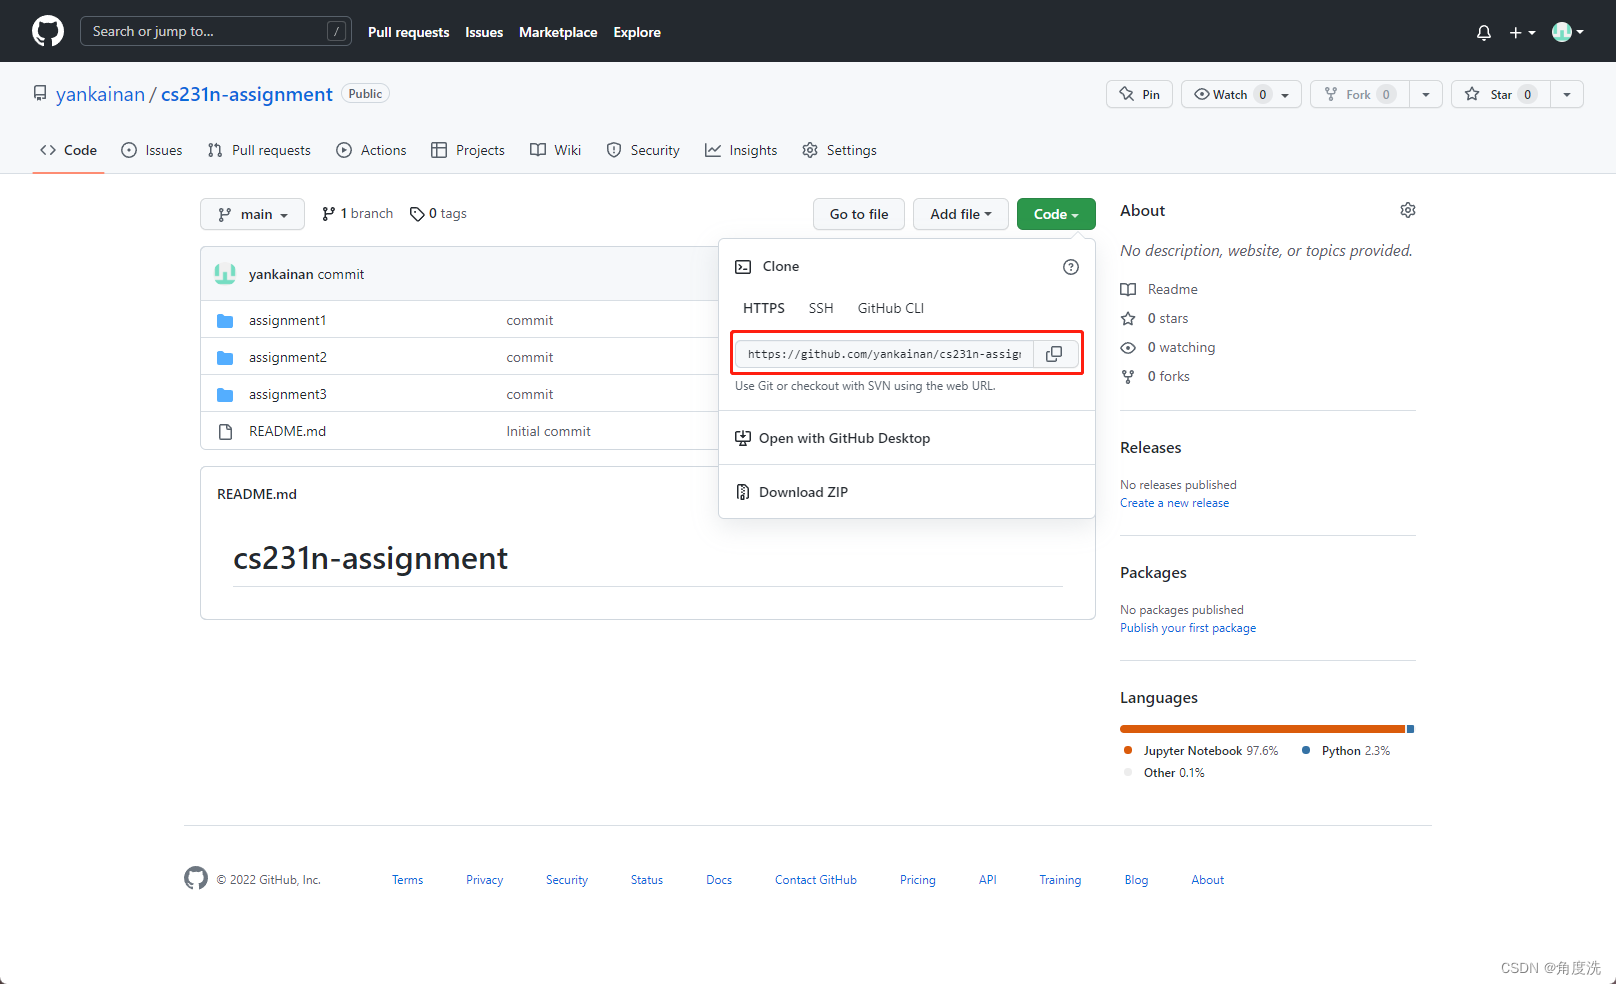Open the Wiki tab

(555, 150)
